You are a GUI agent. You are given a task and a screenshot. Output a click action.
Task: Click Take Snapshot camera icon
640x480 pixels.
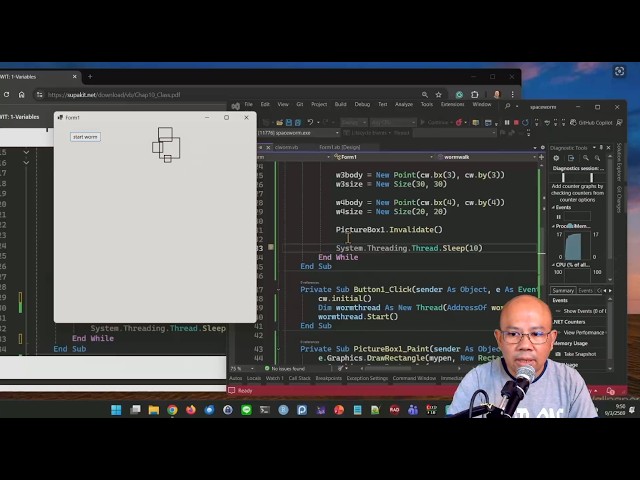pos(558,354)
